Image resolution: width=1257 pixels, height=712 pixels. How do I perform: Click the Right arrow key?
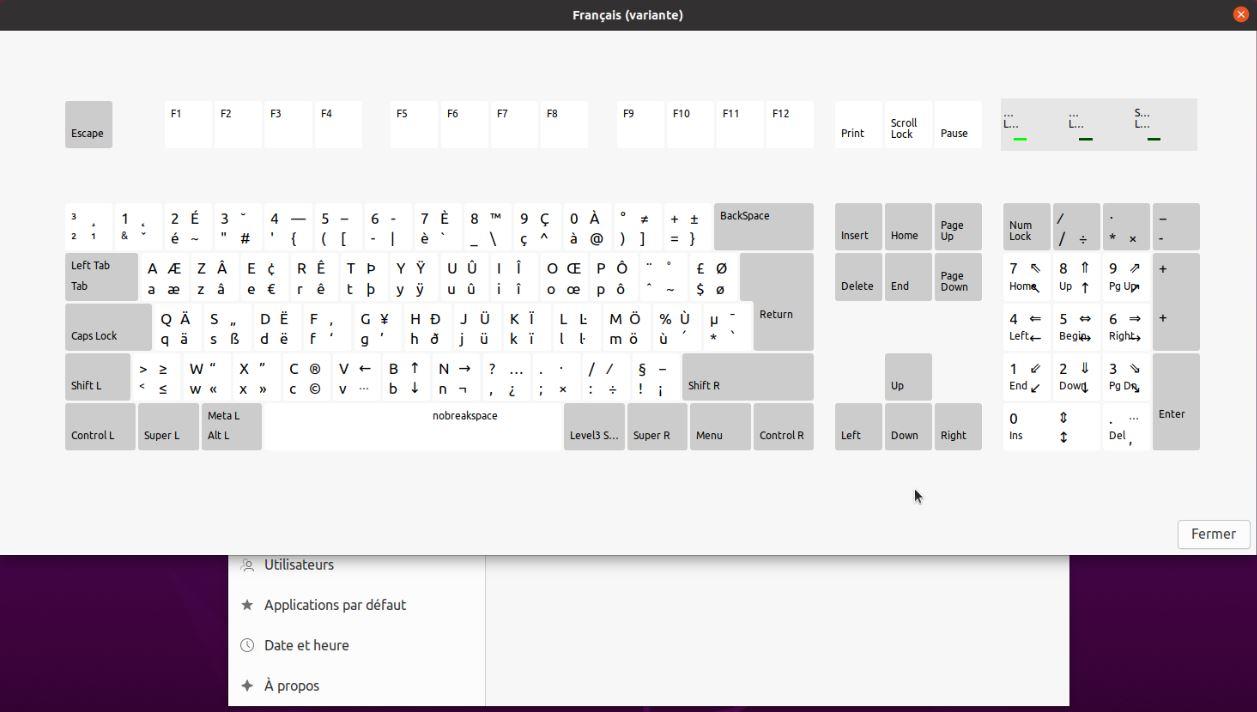[x=958, y=427]
